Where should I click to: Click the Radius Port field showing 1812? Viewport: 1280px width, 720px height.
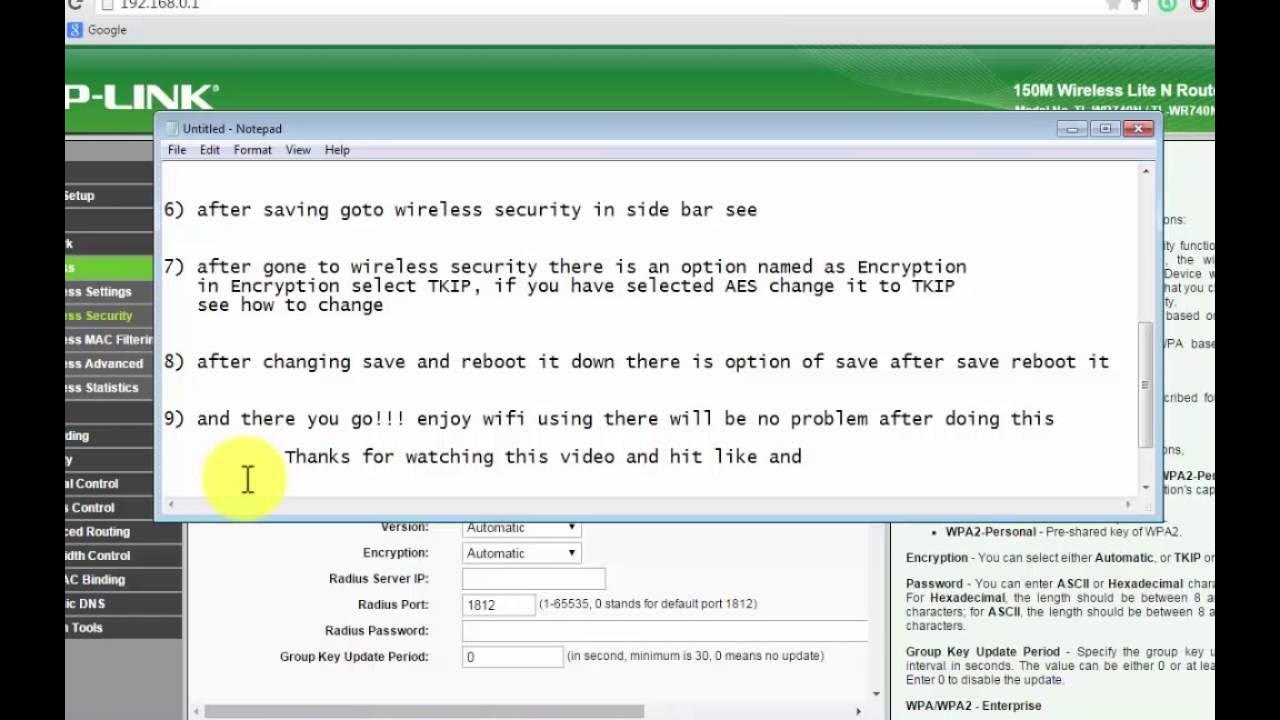click(x=498, y=605)
